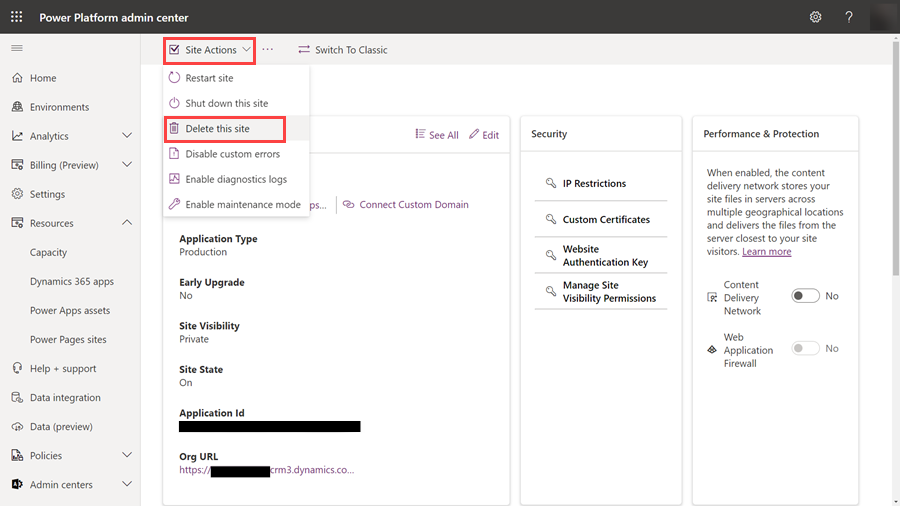Click the Delete trash can icon
Image resolution: width=900 pixels, height=506 pixels.
[x=174, y=129]
